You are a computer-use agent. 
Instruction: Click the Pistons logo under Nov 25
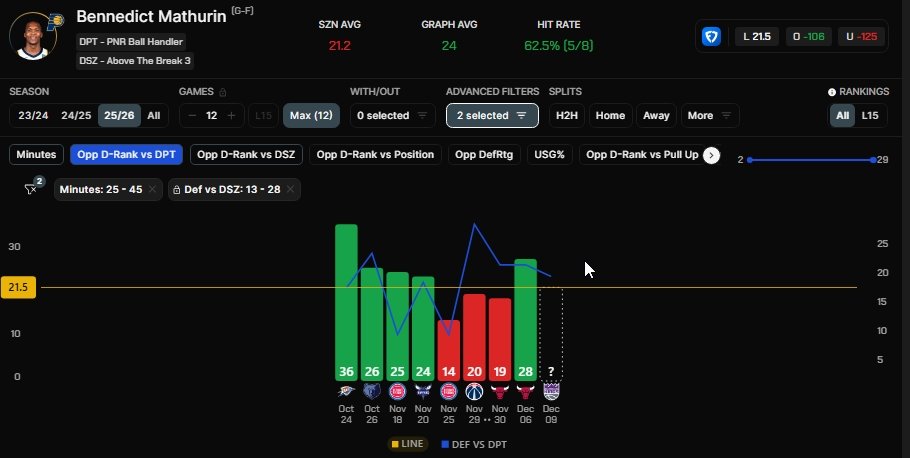(449, 391)
